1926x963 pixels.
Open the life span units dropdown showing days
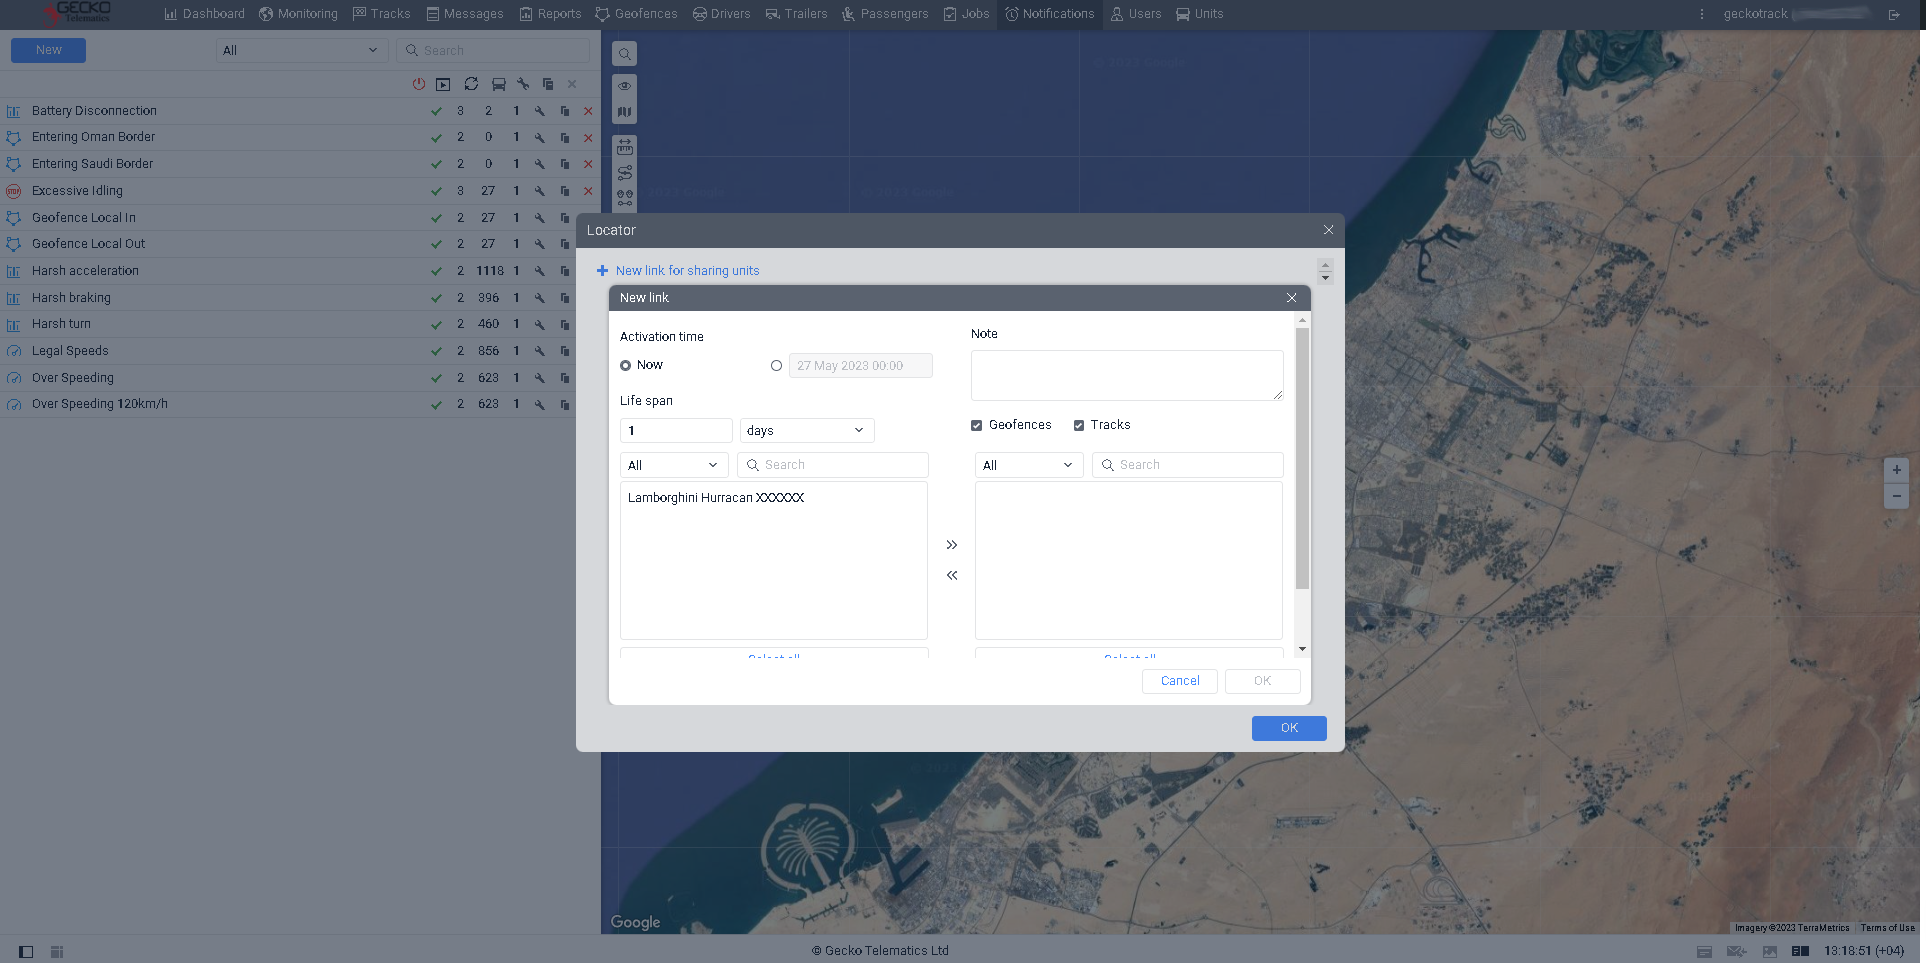(x=806, y=430)
